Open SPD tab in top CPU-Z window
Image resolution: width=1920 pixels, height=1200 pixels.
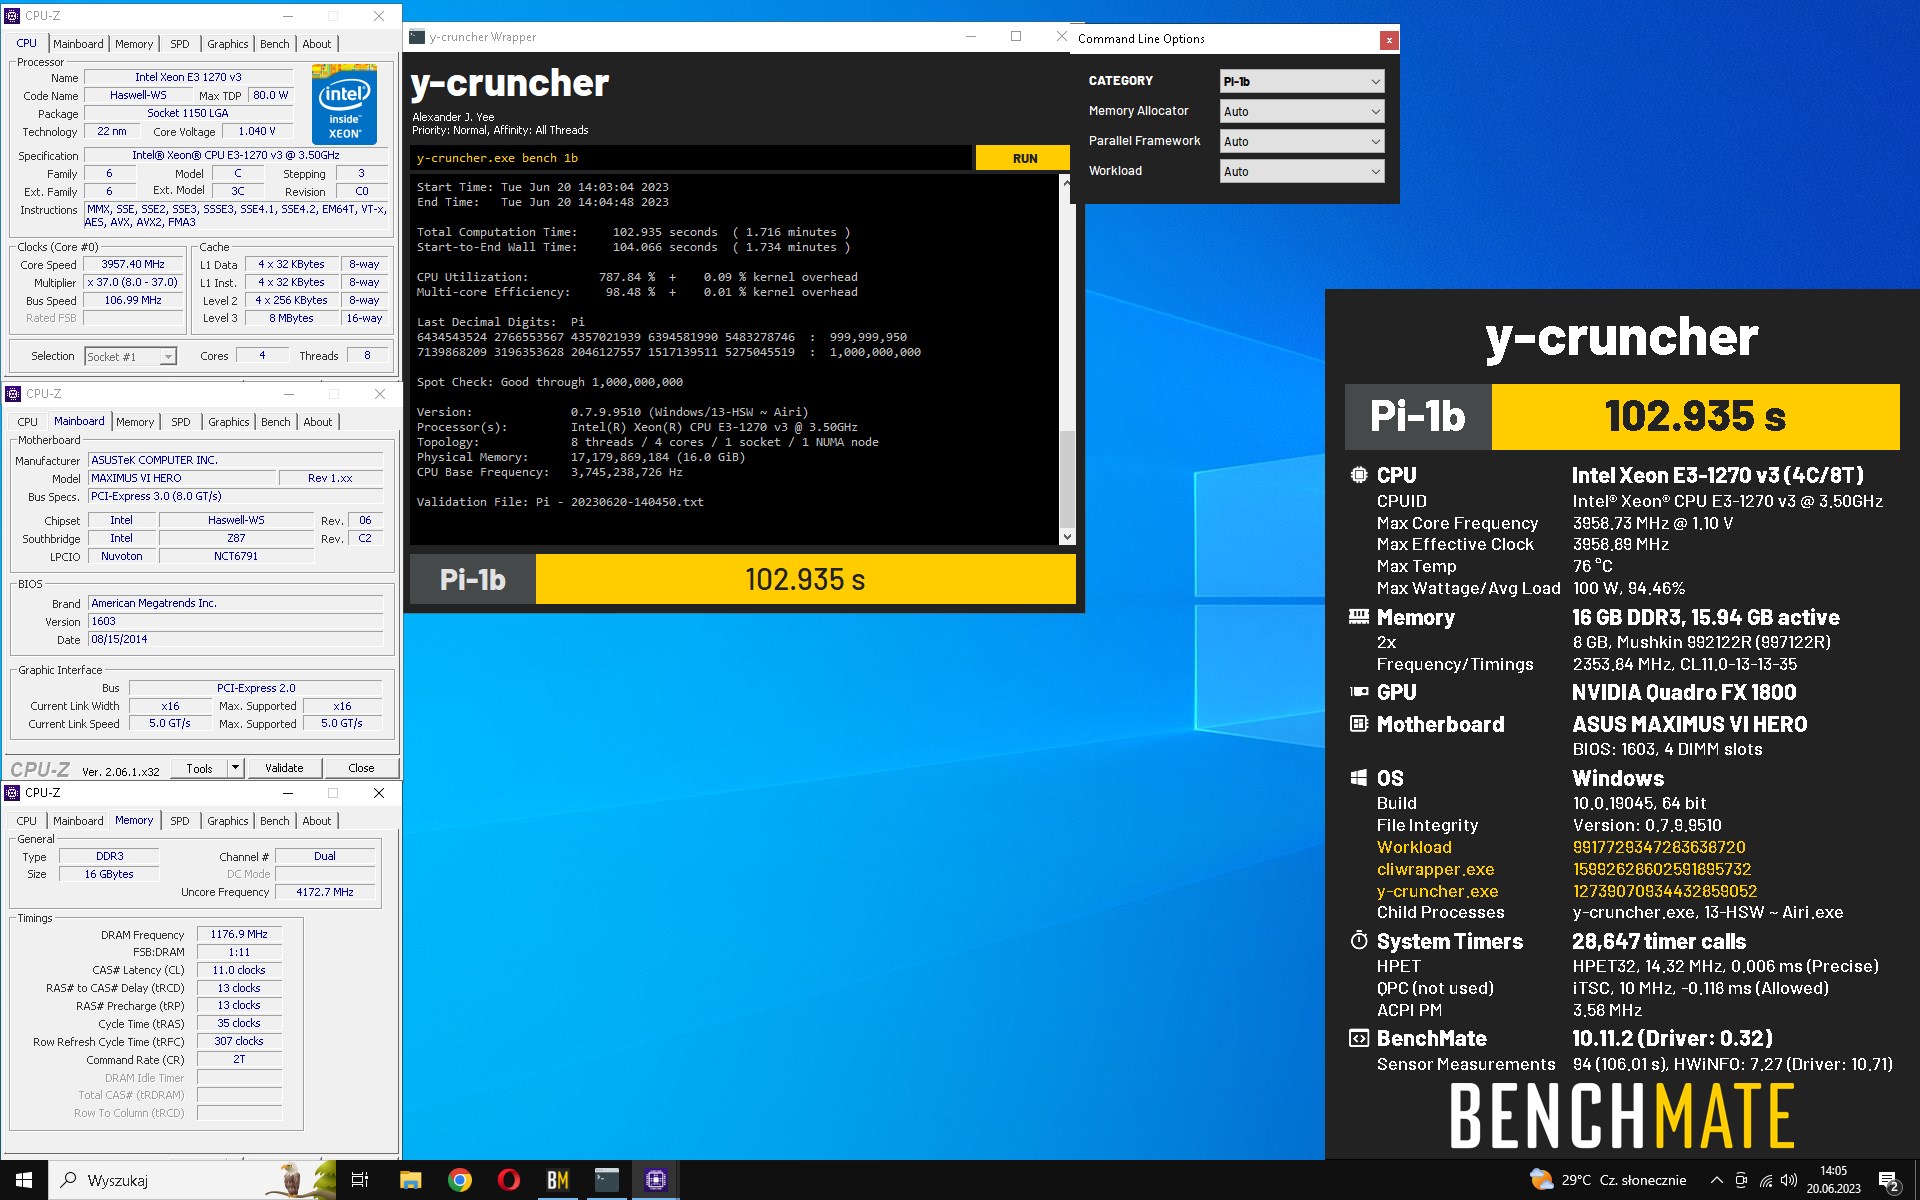[180, 44]
